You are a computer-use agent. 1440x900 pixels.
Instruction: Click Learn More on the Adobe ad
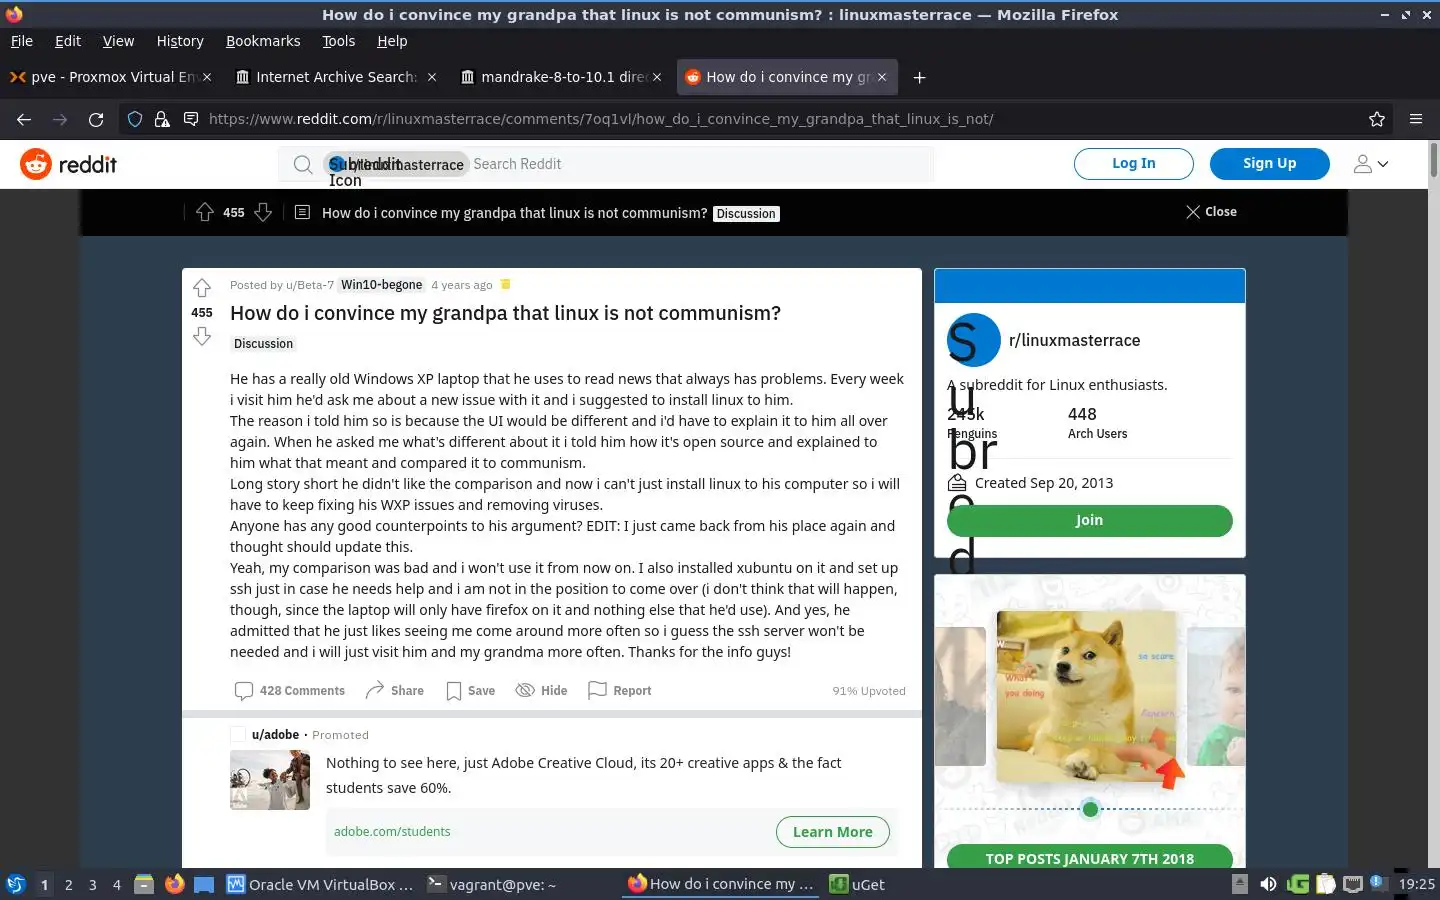(x=833, y=832)
